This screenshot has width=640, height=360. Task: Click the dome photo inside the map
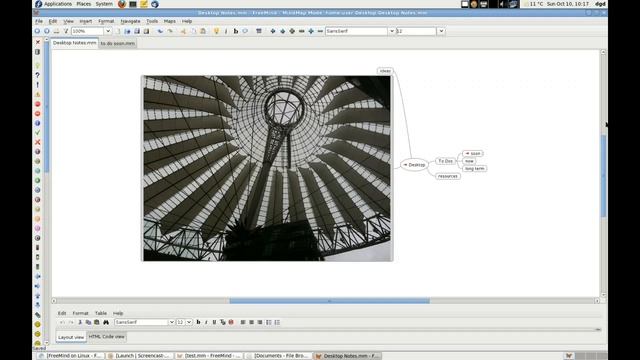tap(267, 168)
